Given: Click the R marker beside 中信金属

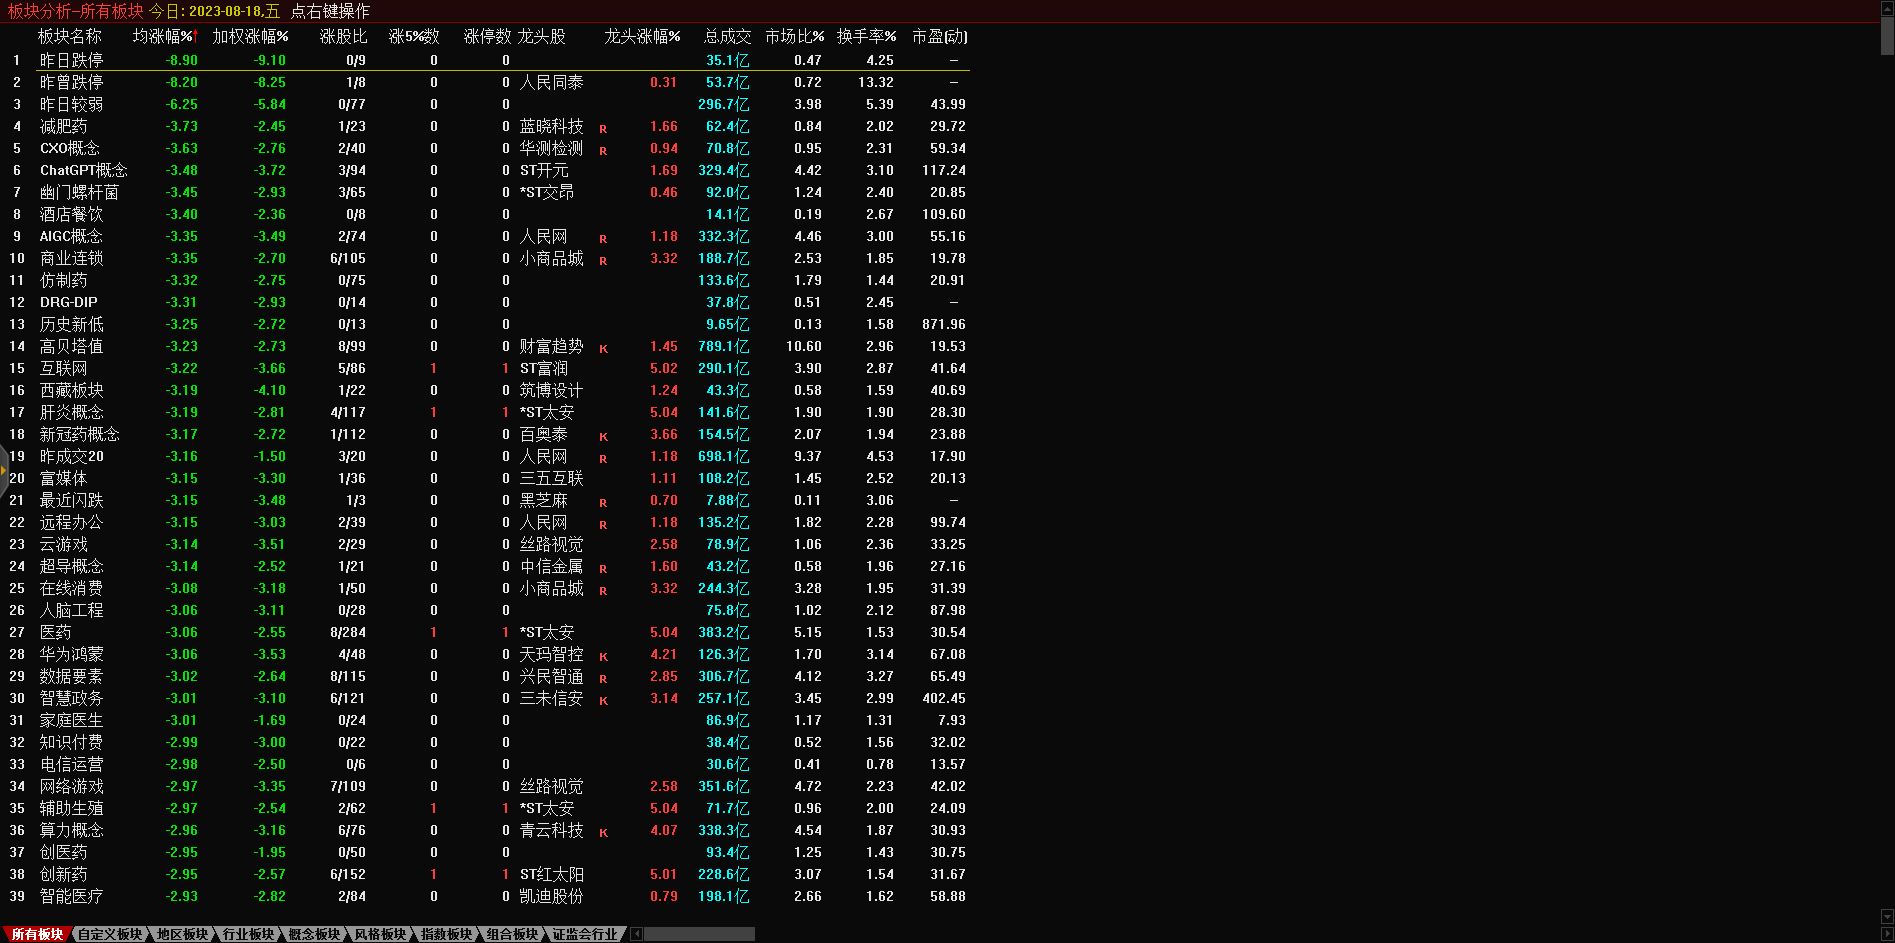Looking at the screenshot, I should (603, 569).
